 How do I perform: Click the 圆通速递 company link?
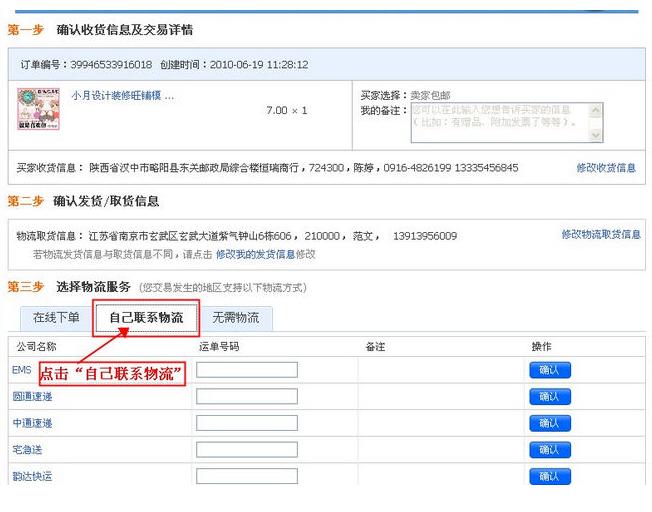32,397
